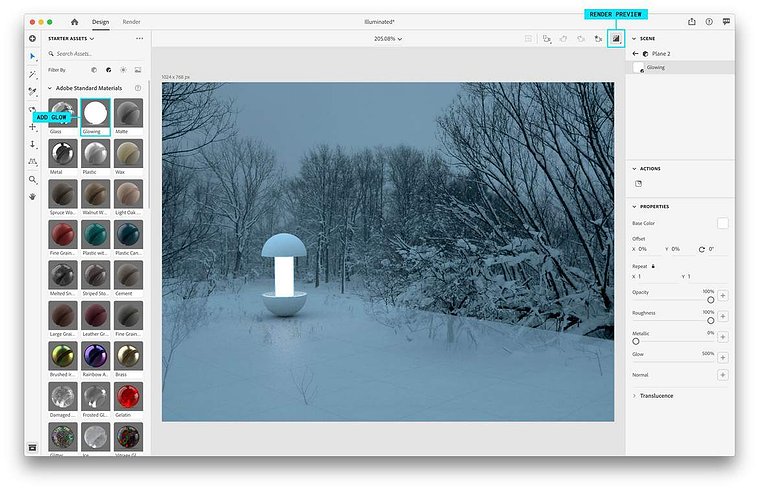Click the dimmed frame selection toolbar icon

coord(529,39)
